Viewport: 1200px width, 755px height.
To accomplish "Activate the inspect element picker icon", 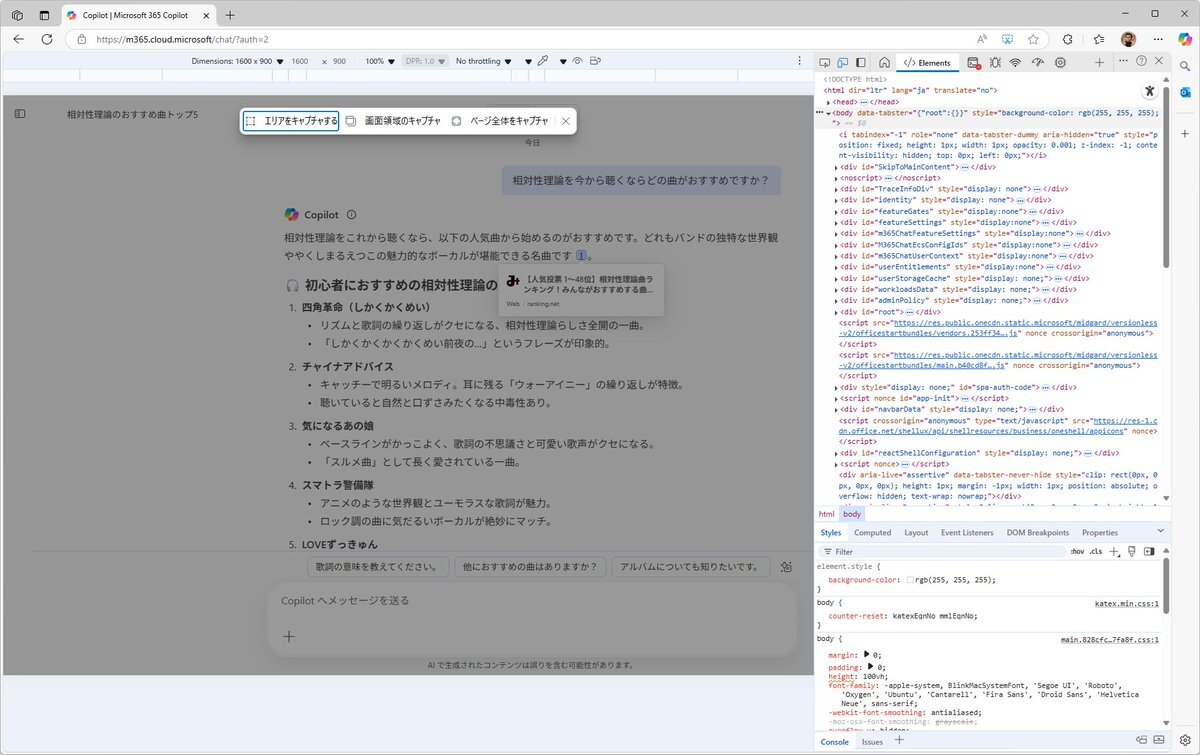I will click(x=826, y=62).
